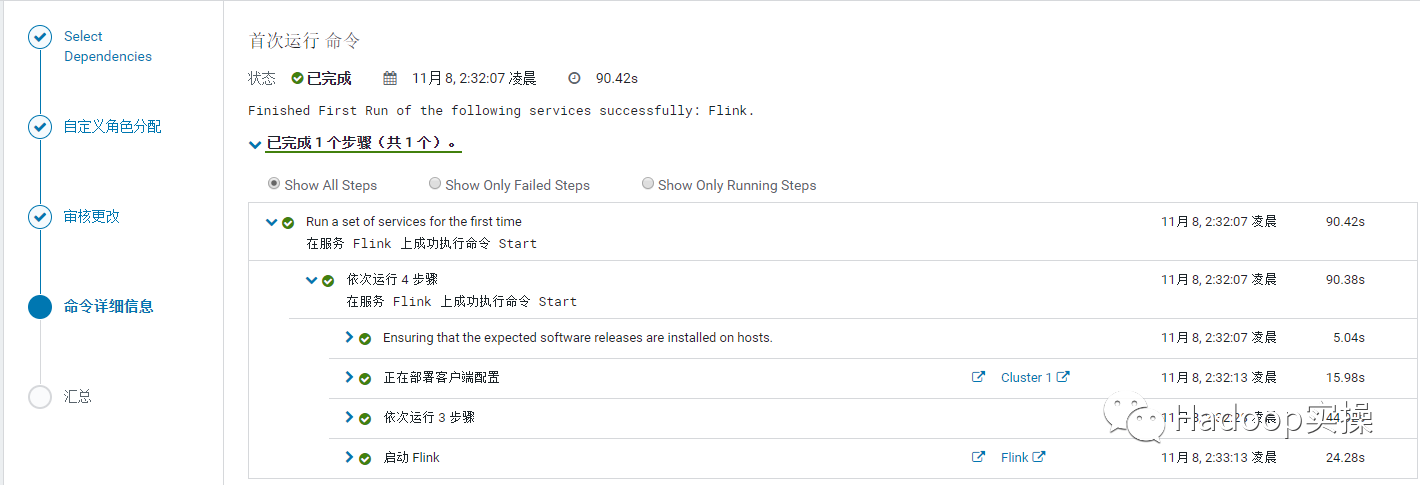Collapse the 已完成 1 个步骤 section chevron

(255, 145)
